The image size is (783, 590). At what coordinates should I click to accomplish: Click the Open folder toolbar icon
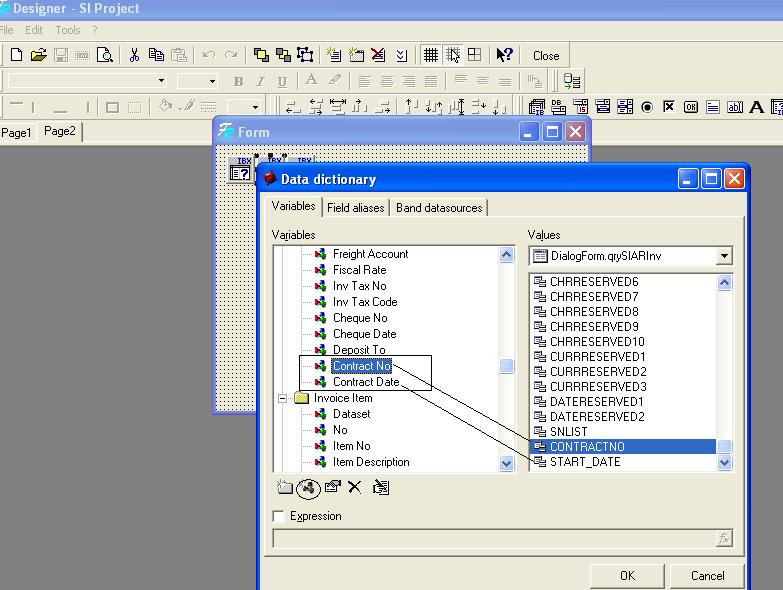pos(38,55)
